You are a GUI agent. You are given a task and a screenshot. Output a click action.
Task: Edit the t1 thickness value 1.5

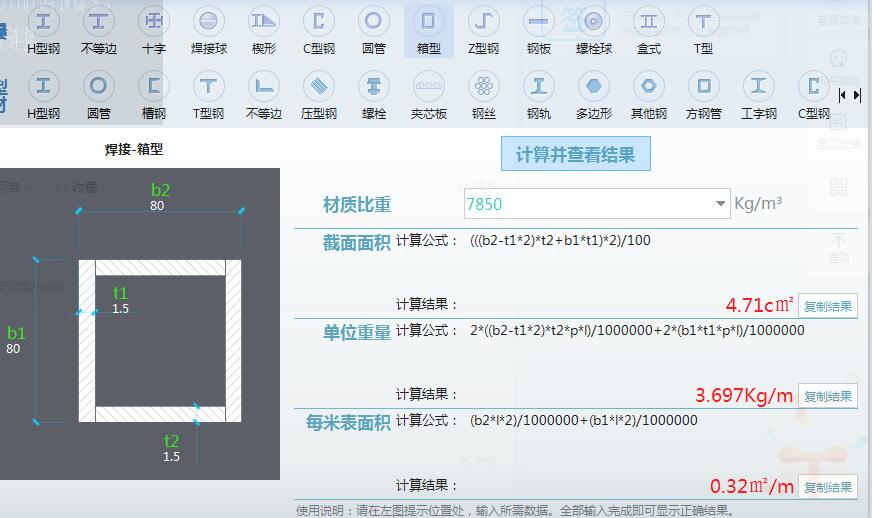tap(120, 309)
